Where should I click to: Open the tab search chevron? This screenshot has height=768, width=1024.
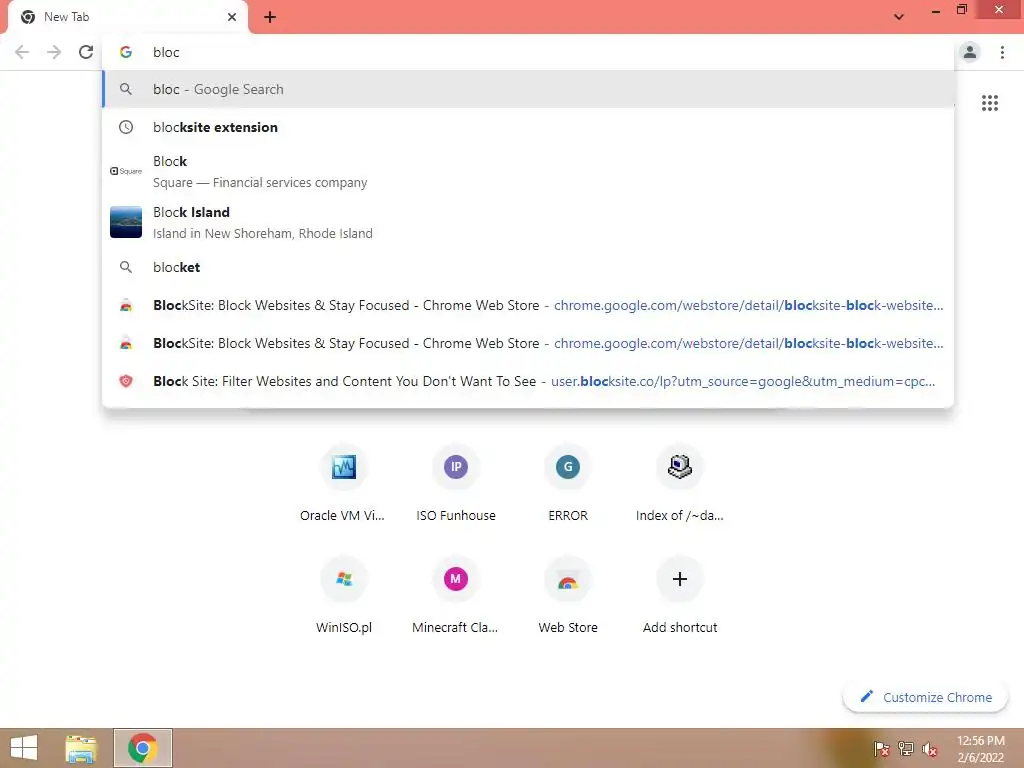[899, 17]
